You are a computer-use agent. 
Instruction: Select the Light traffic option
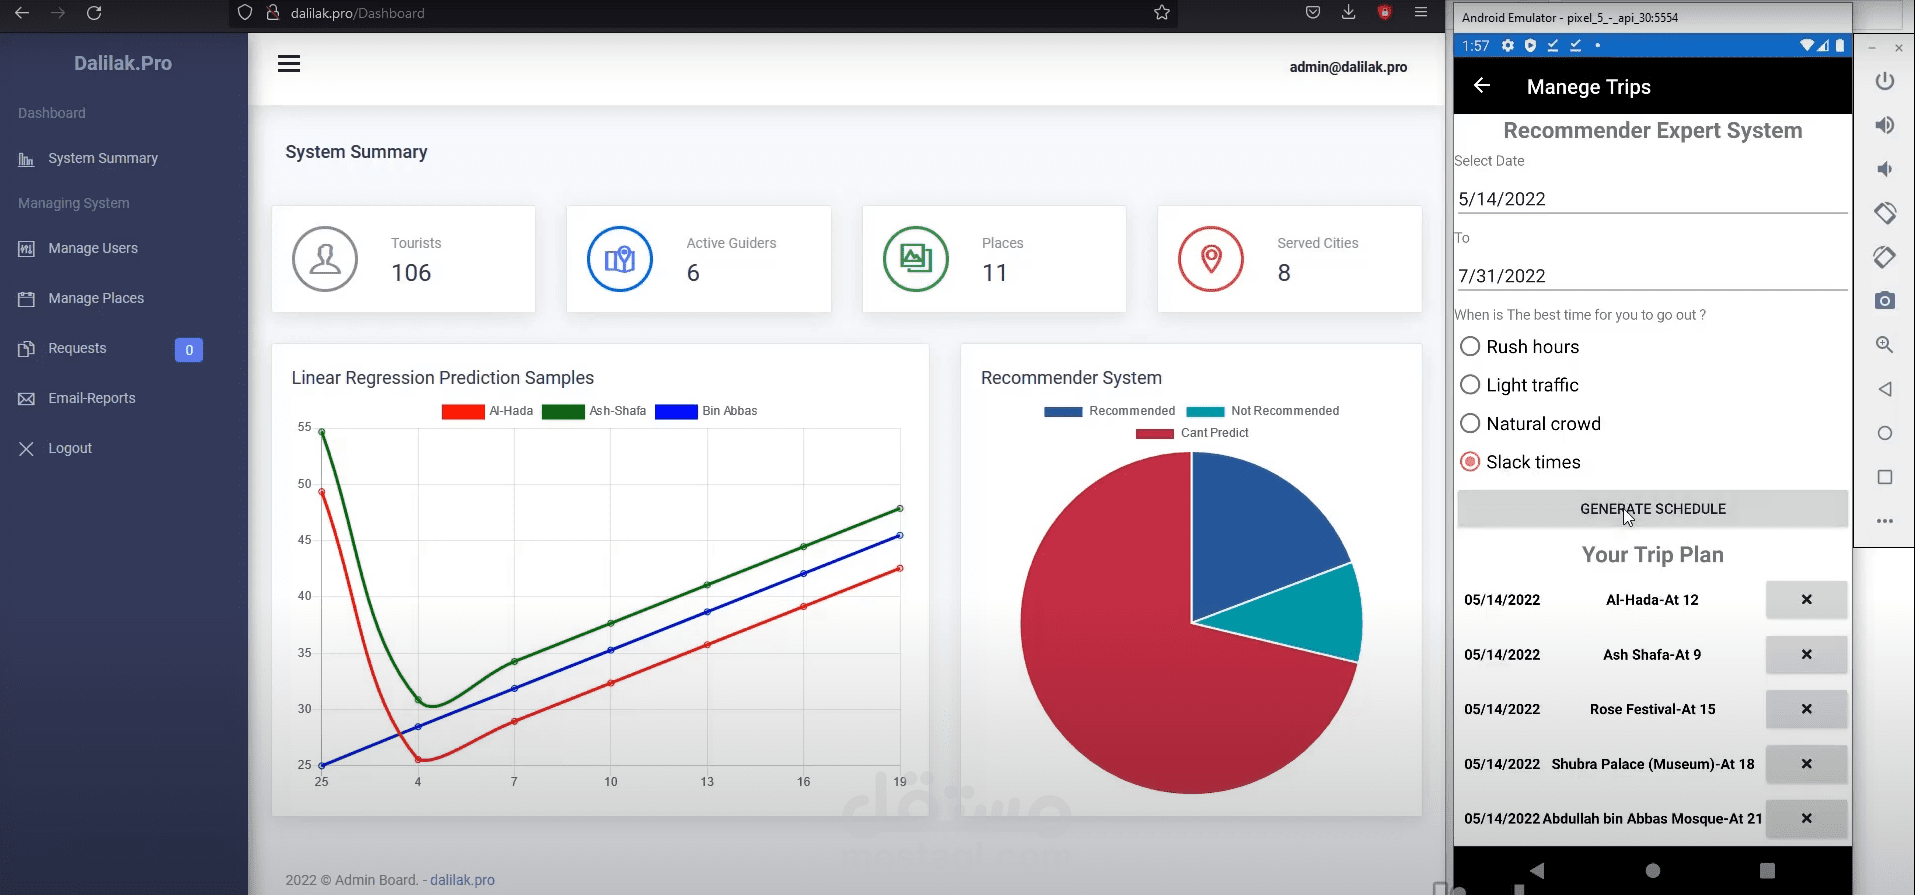click(1519, 385)
